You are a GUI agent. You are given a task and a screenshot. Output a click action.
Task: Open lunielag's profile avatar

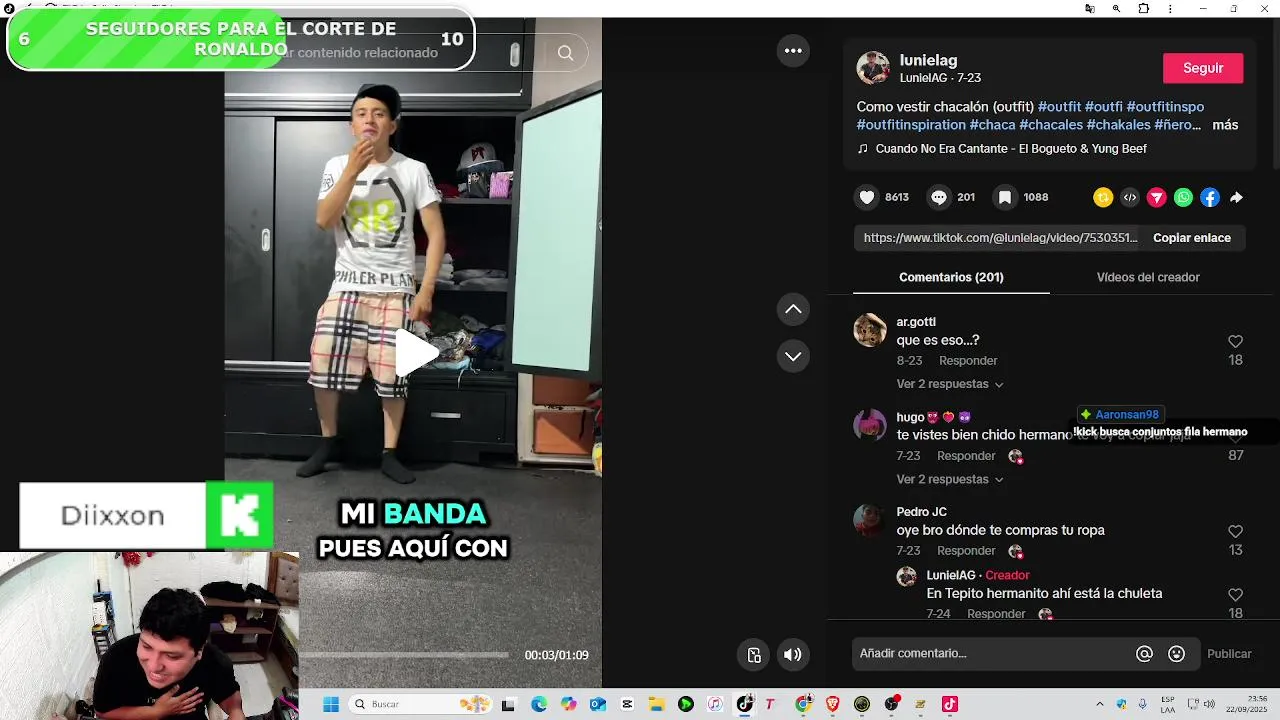pos(873,68)
